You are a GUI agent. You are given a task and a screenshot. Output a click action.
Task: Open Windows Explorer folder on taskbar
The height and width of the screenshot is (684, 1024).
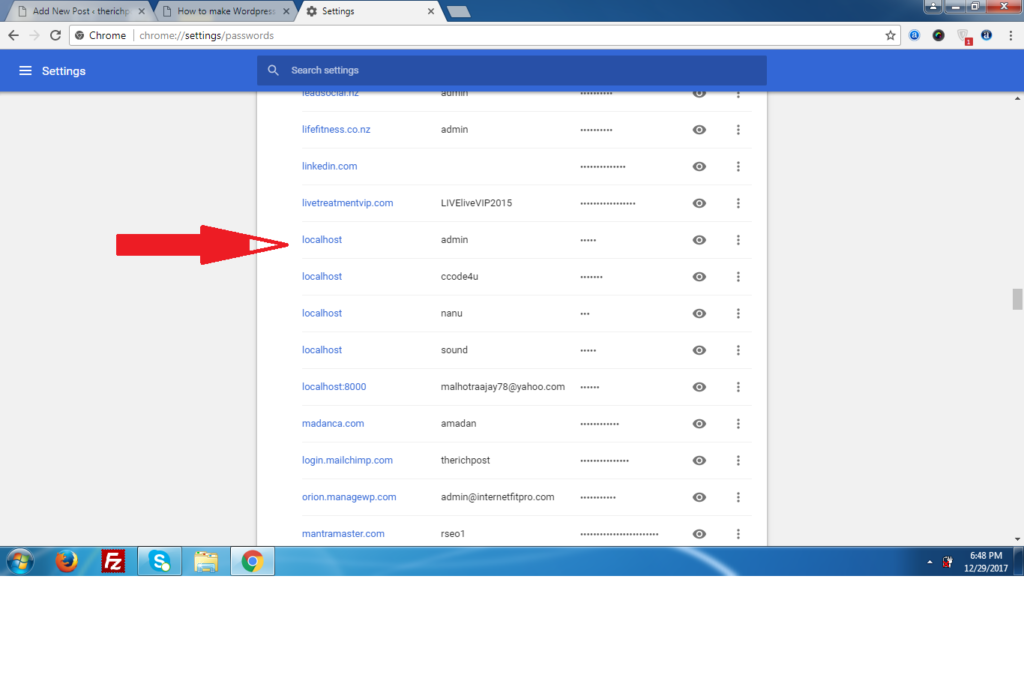(206, 561)
